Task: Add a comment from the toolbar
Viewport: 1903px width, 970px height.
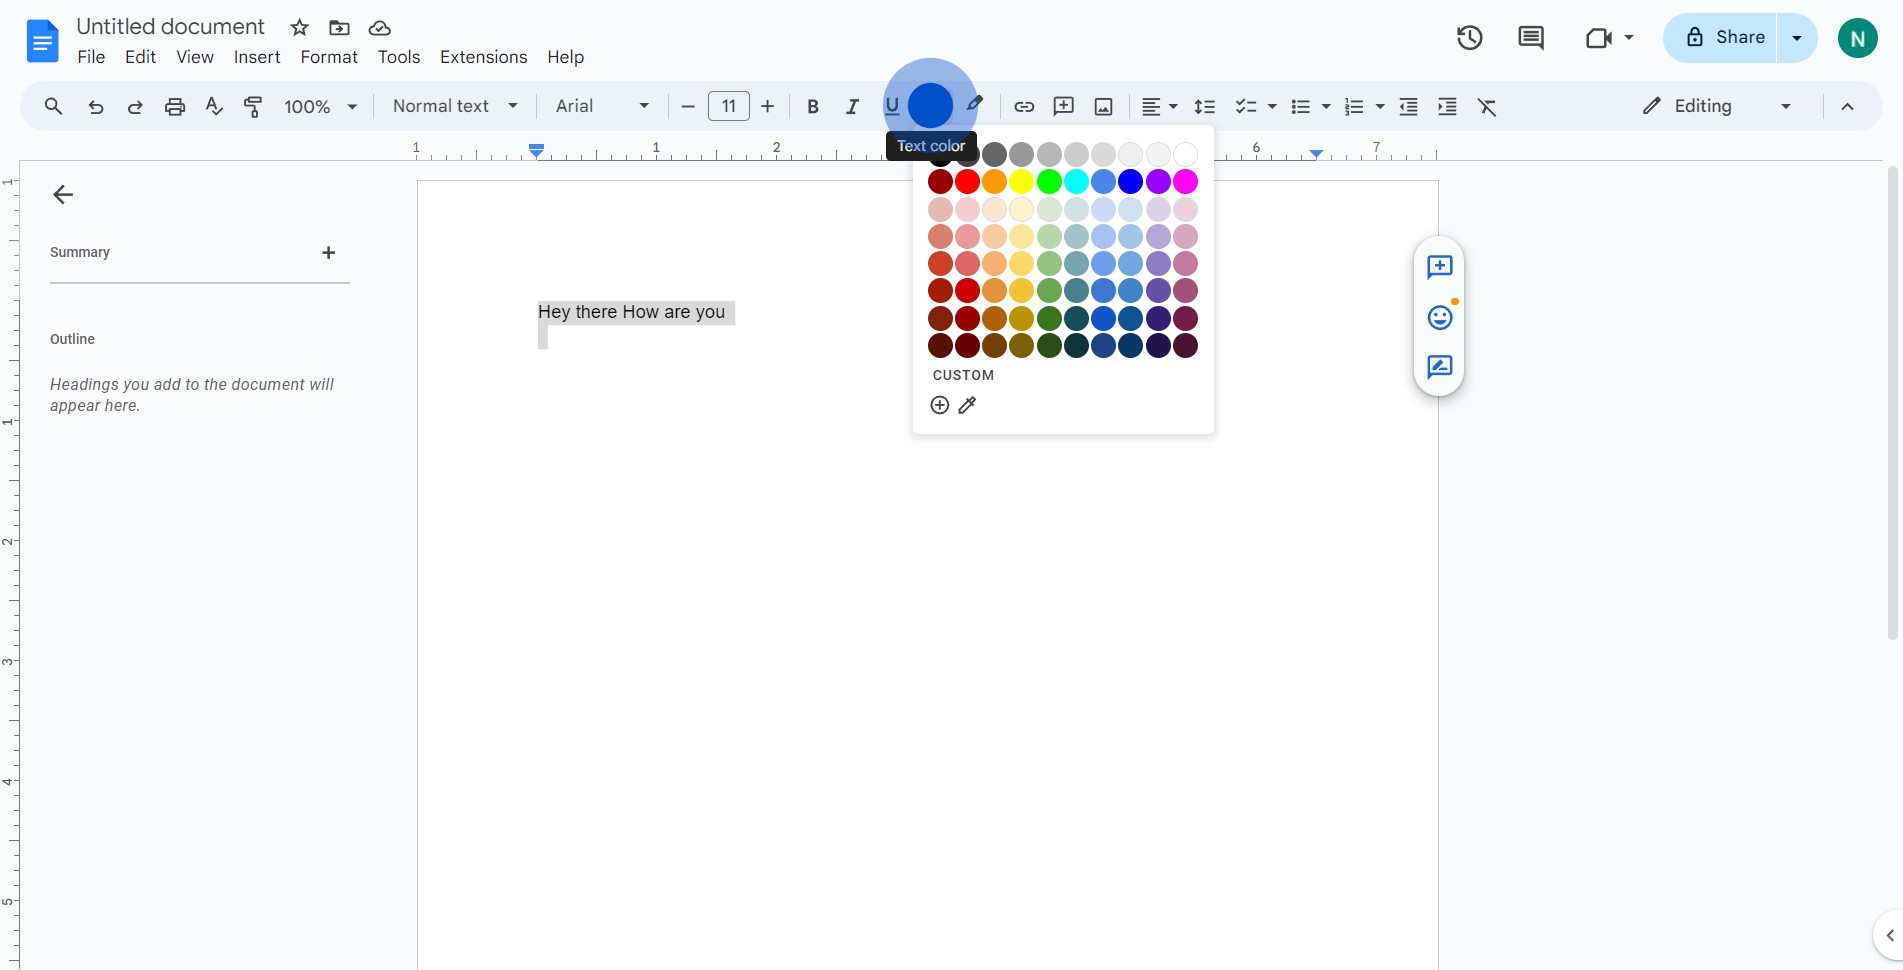Action: click(1064, 106)
